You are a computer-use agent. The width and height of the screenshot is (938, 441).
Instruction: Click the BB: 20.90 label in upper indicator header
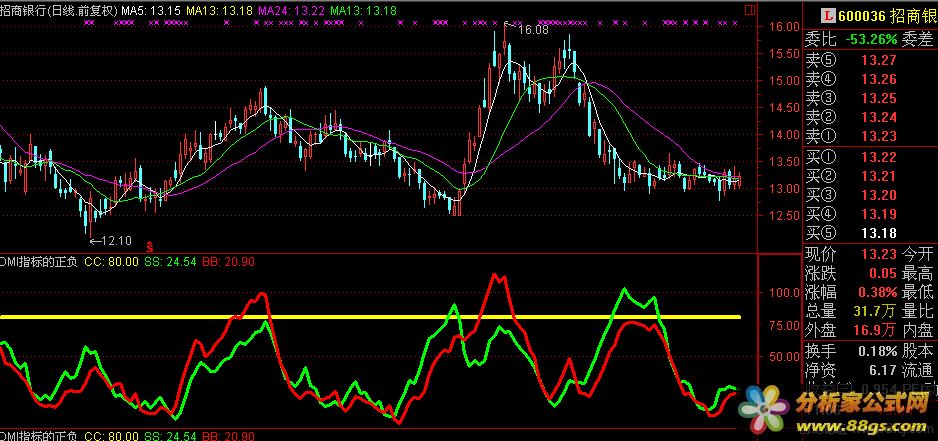[229, 262]
